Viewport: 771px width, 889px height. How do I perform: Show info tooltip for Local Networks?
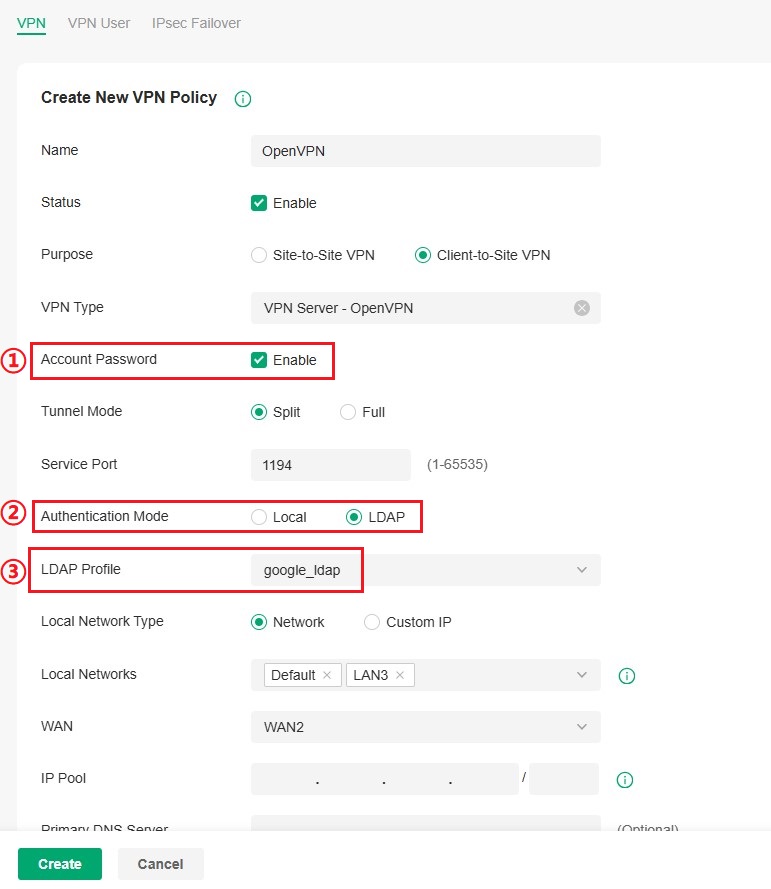[626, 676]
